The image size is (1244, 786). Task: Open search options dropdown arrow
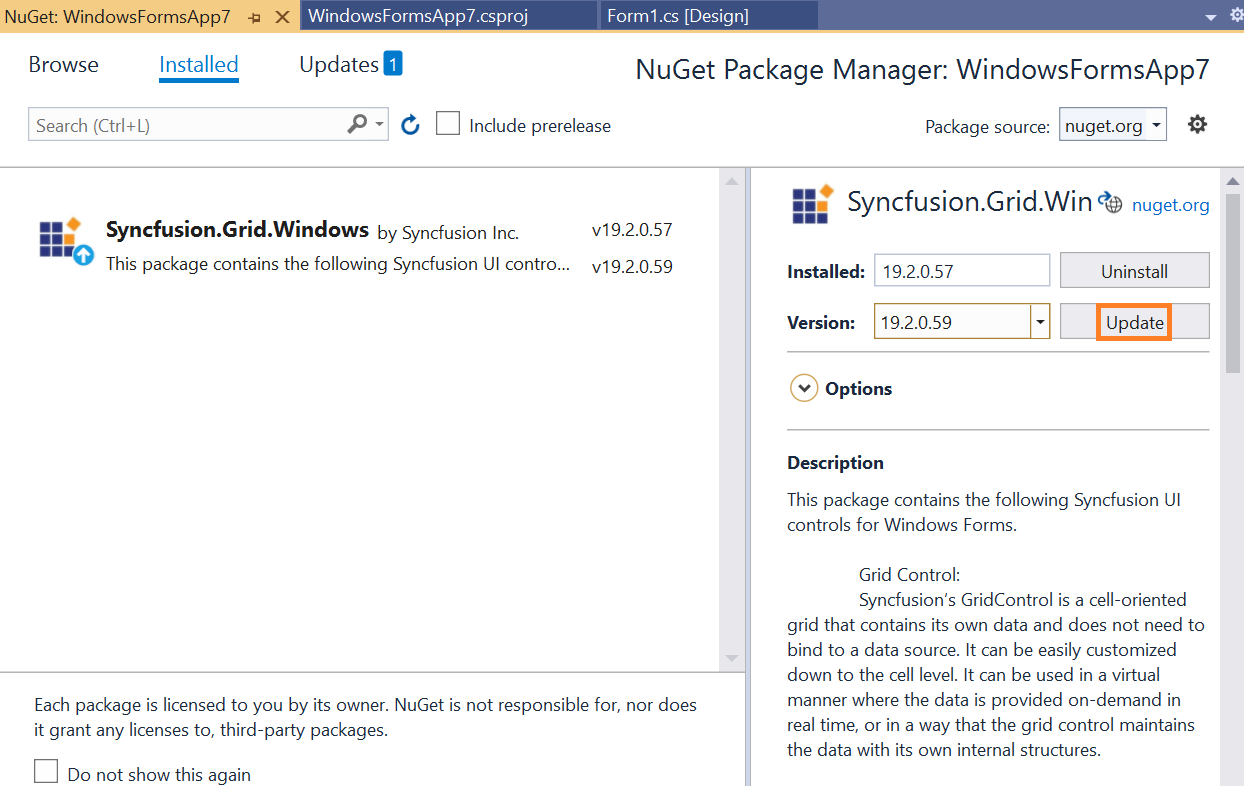click(380, 125)
